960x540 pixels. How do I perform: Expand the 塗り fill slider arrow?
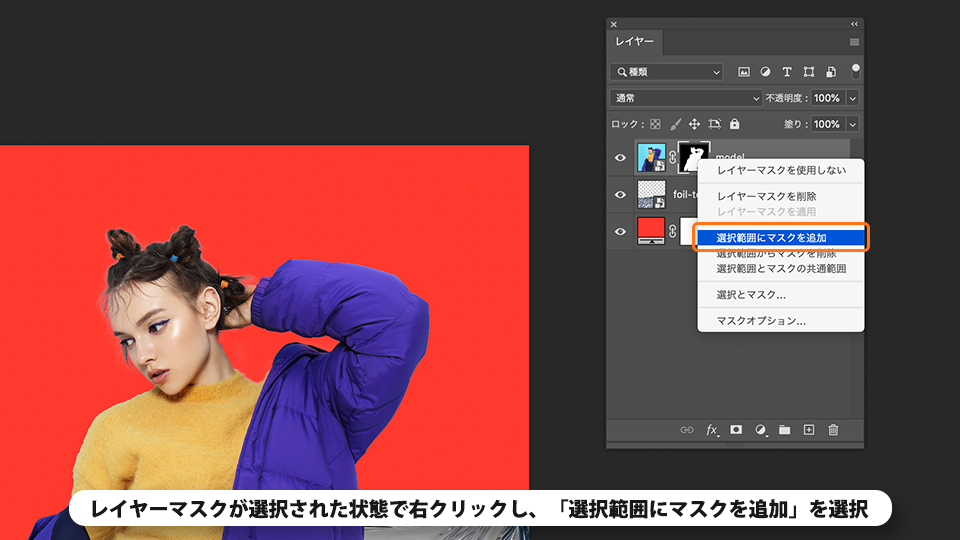852,124
